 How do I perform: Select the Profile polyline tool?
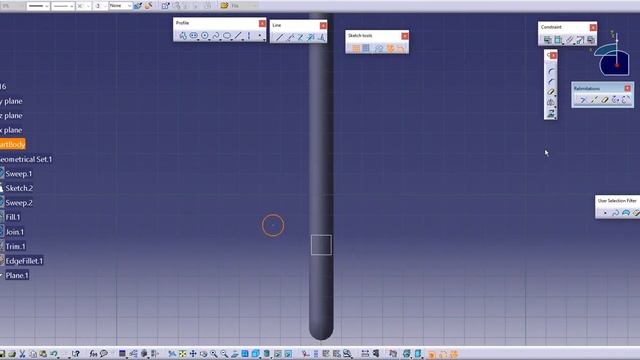[182, 36]
